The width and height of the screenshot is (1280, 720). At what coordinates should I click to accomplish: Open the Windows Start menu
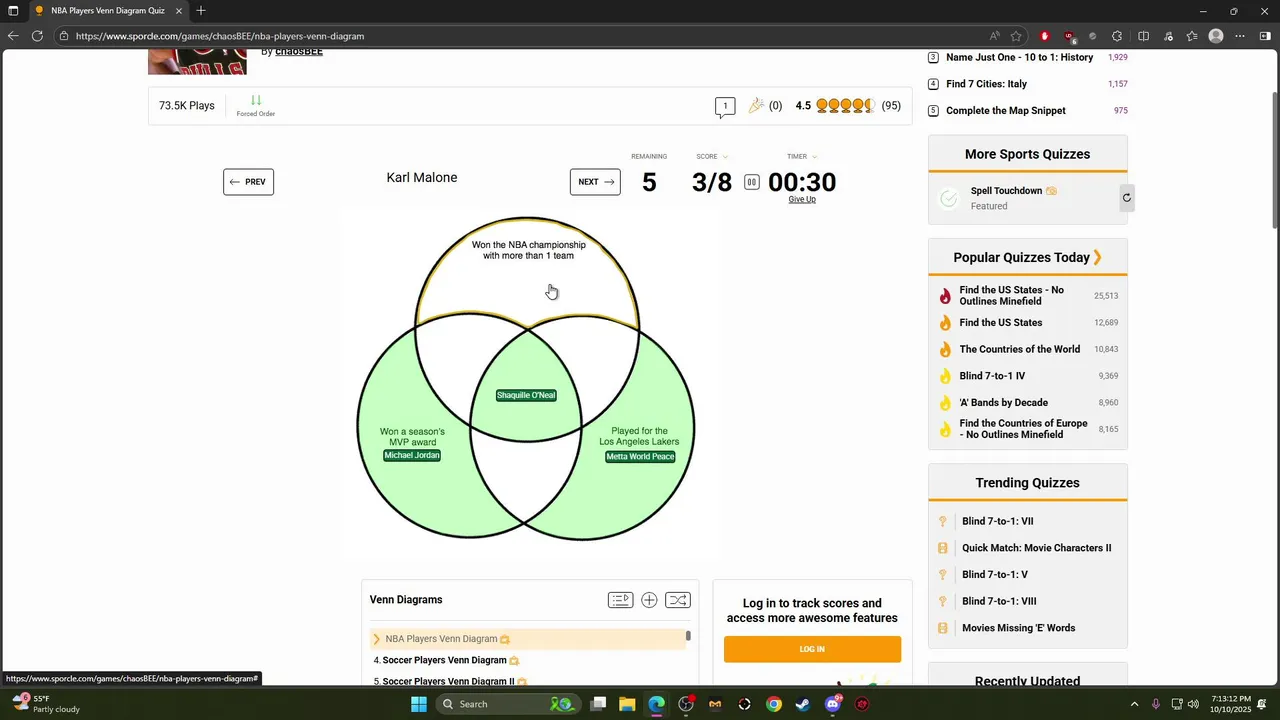(x=419, y=704)
